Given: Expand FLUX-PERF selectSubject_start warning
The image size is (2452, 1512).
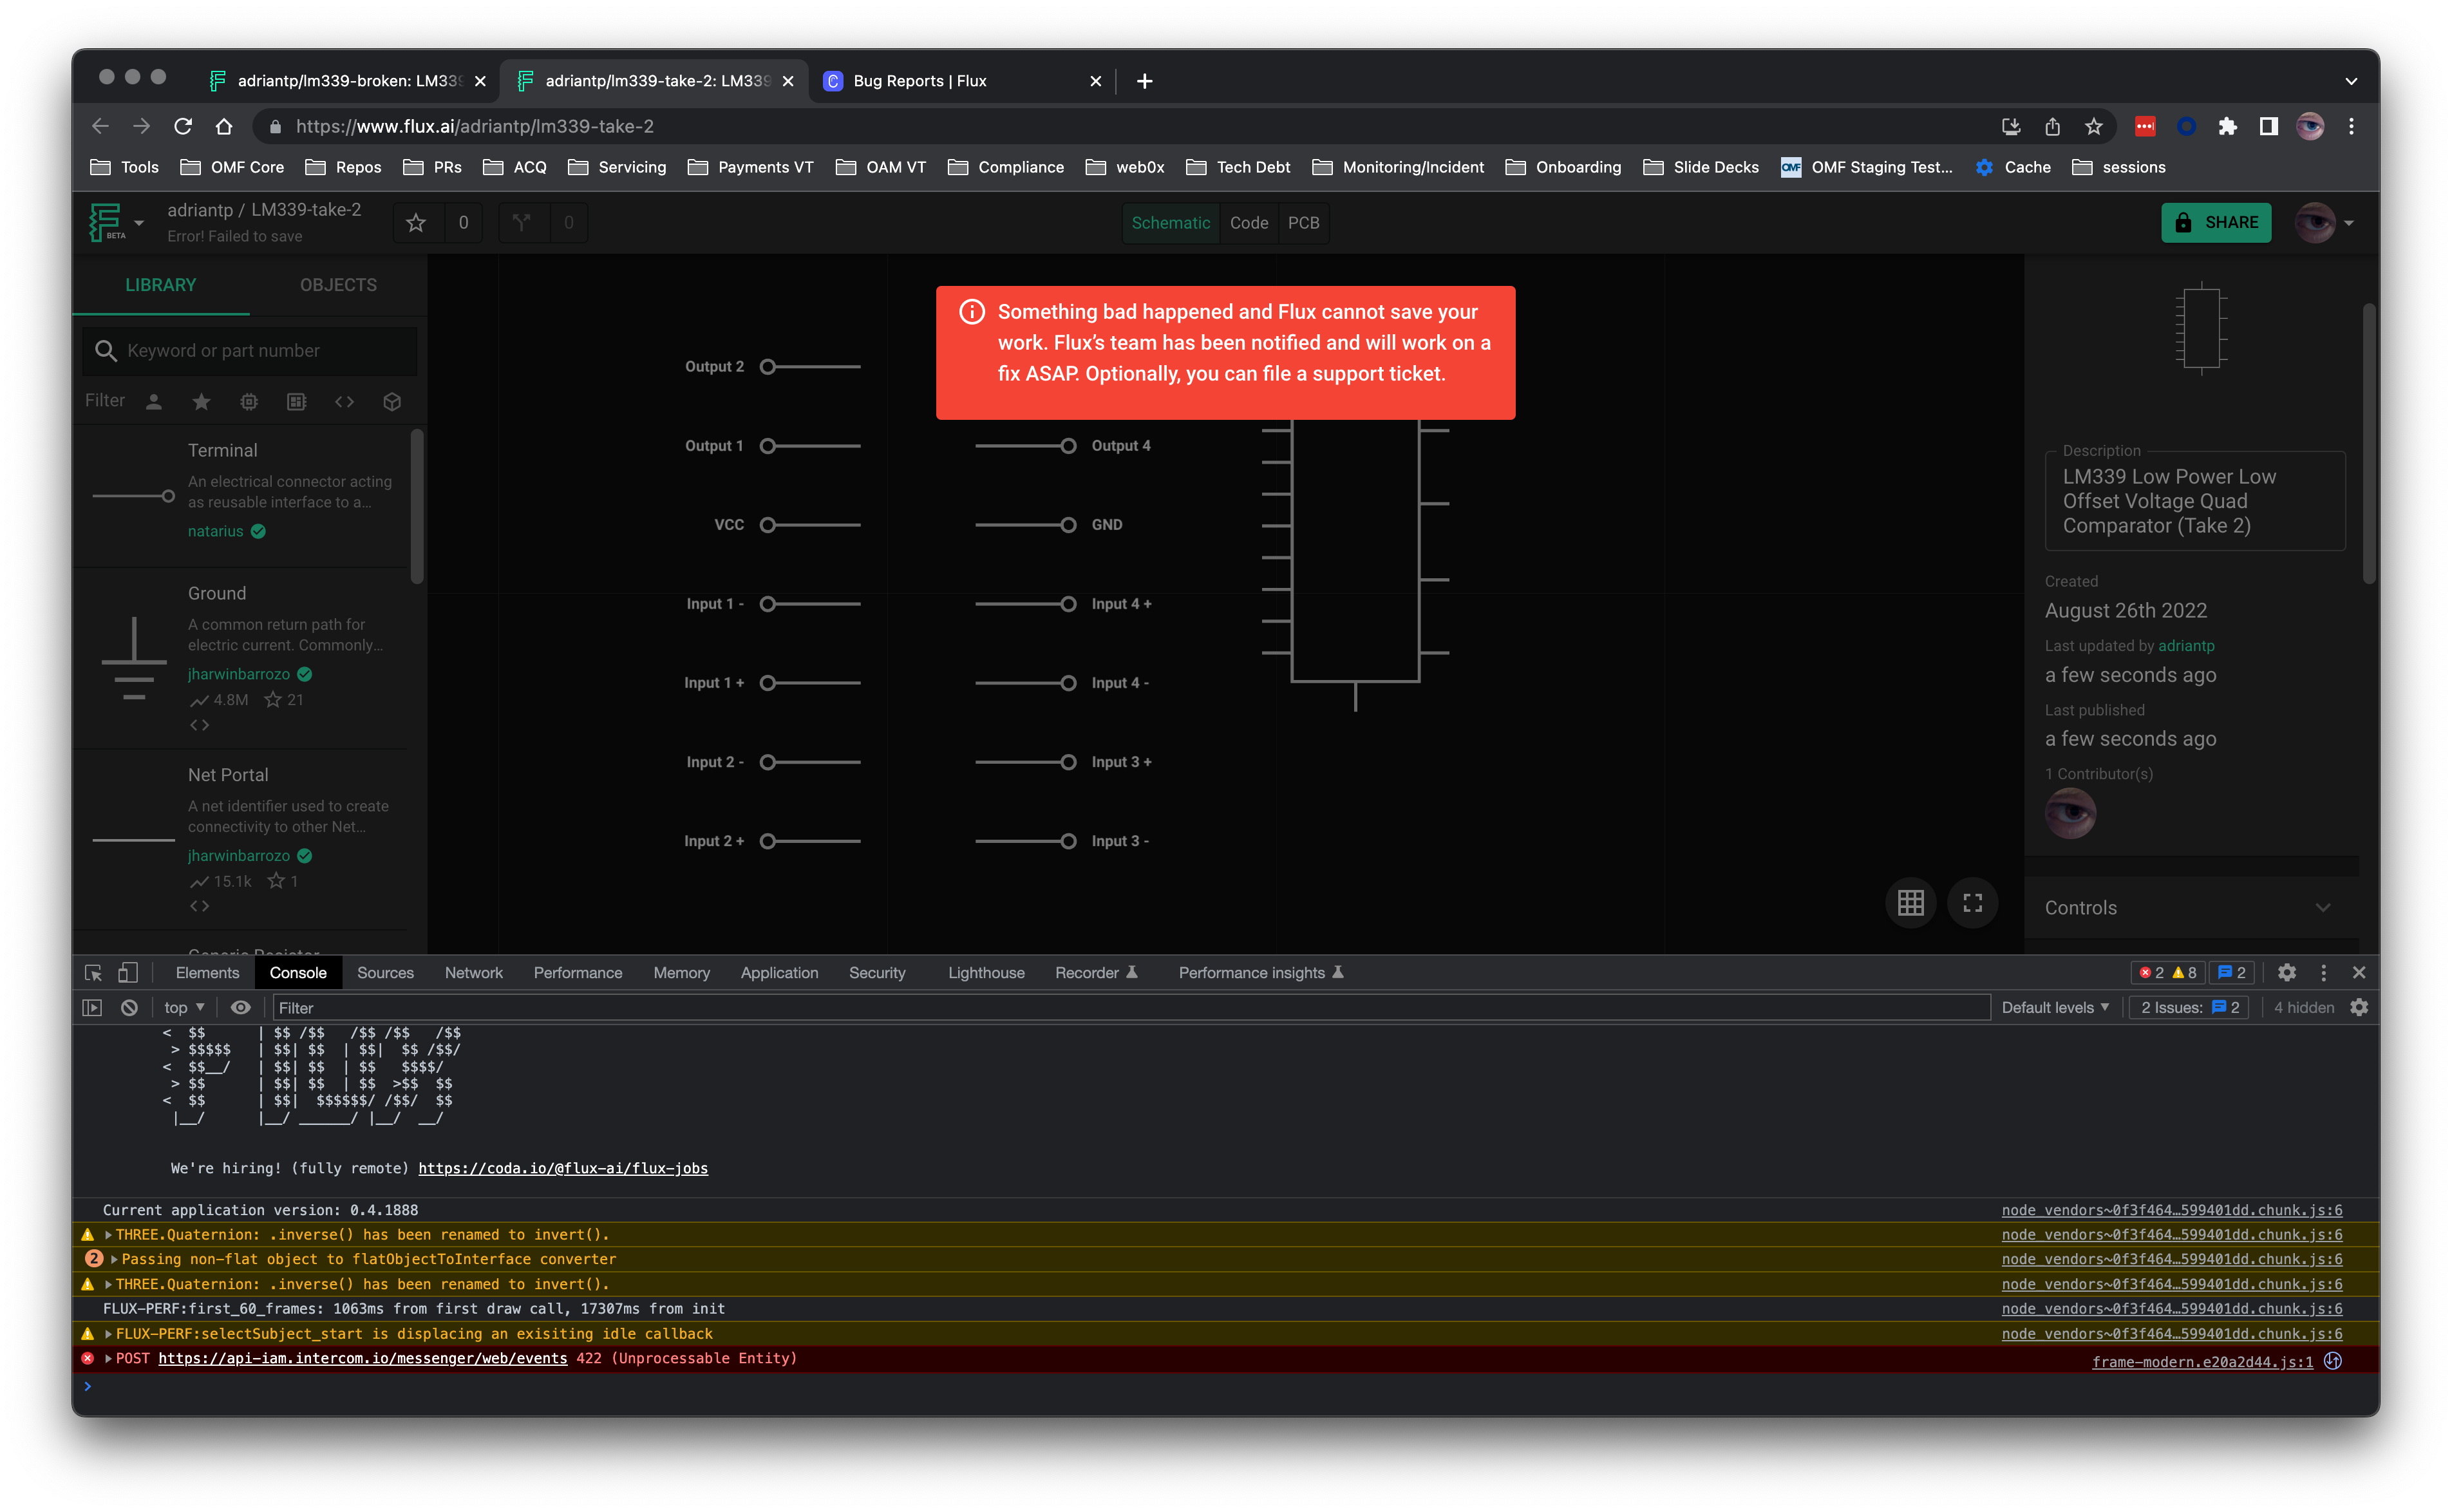Looking at the screenshot, I should pyautogui.click(x=108, y=1334).
